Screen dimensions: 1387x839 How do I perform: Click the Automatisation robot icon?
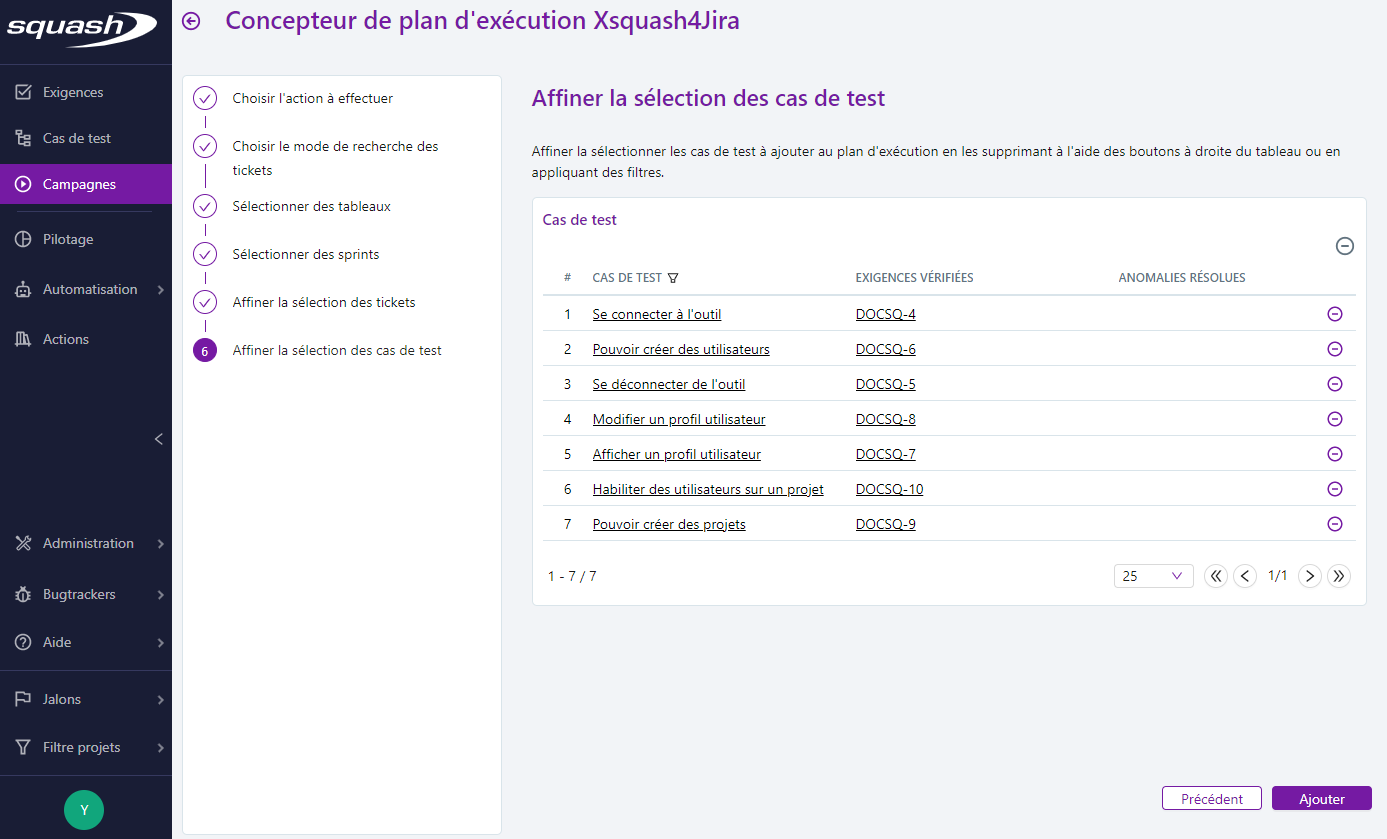[x=22, y=288]
